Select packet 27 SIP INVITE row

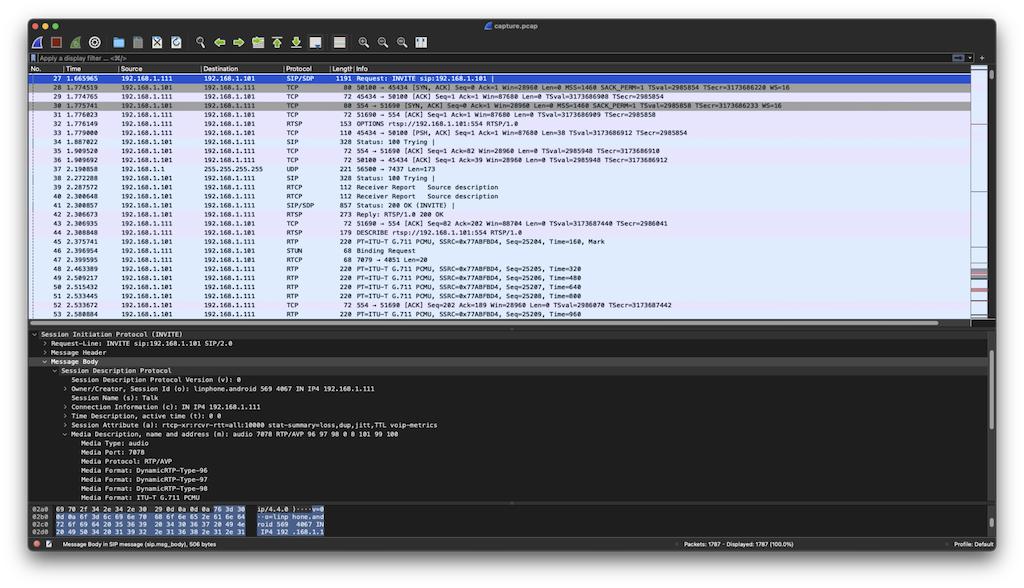pyautogui.click(x=500, y=78)
